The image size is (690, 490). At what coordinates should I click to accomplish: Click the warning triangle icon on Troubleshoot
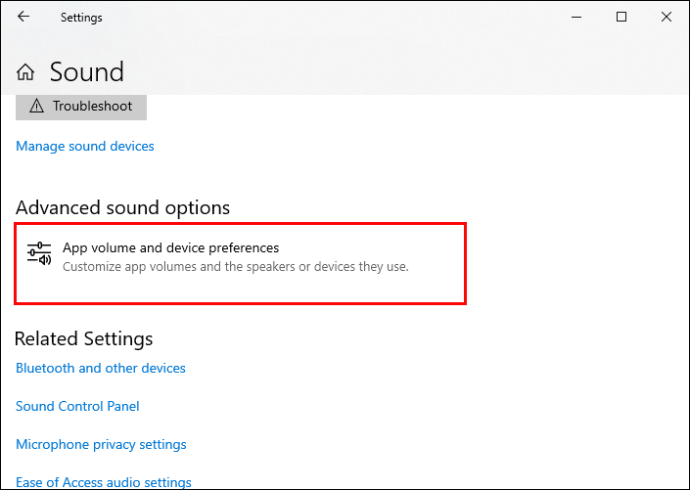point(37,106)
